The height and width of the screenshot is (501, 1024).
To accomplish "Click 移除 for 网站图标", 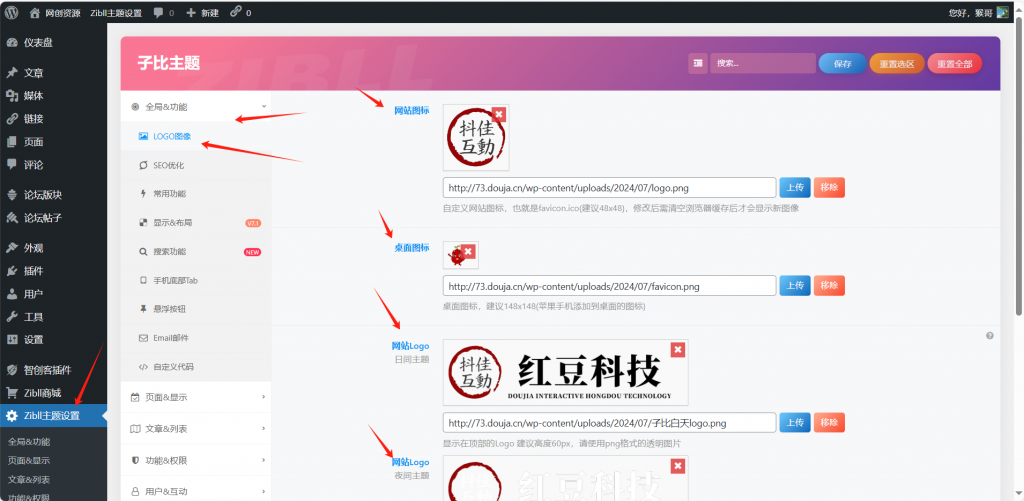I will pyautogui.click(x=829, y=187).
